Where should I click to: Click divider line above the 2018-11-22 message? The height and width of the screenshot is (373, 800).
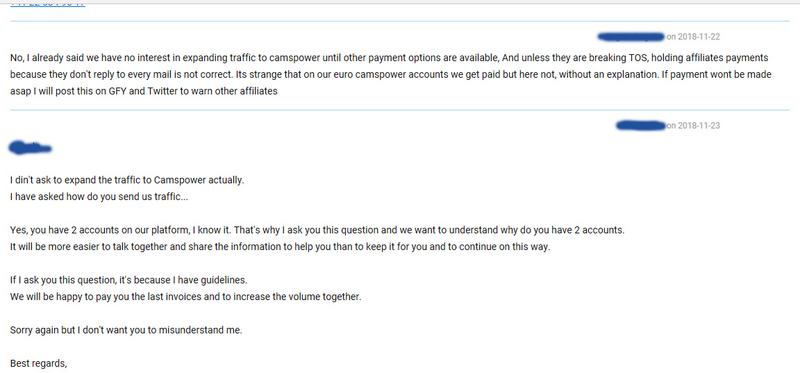399,21
